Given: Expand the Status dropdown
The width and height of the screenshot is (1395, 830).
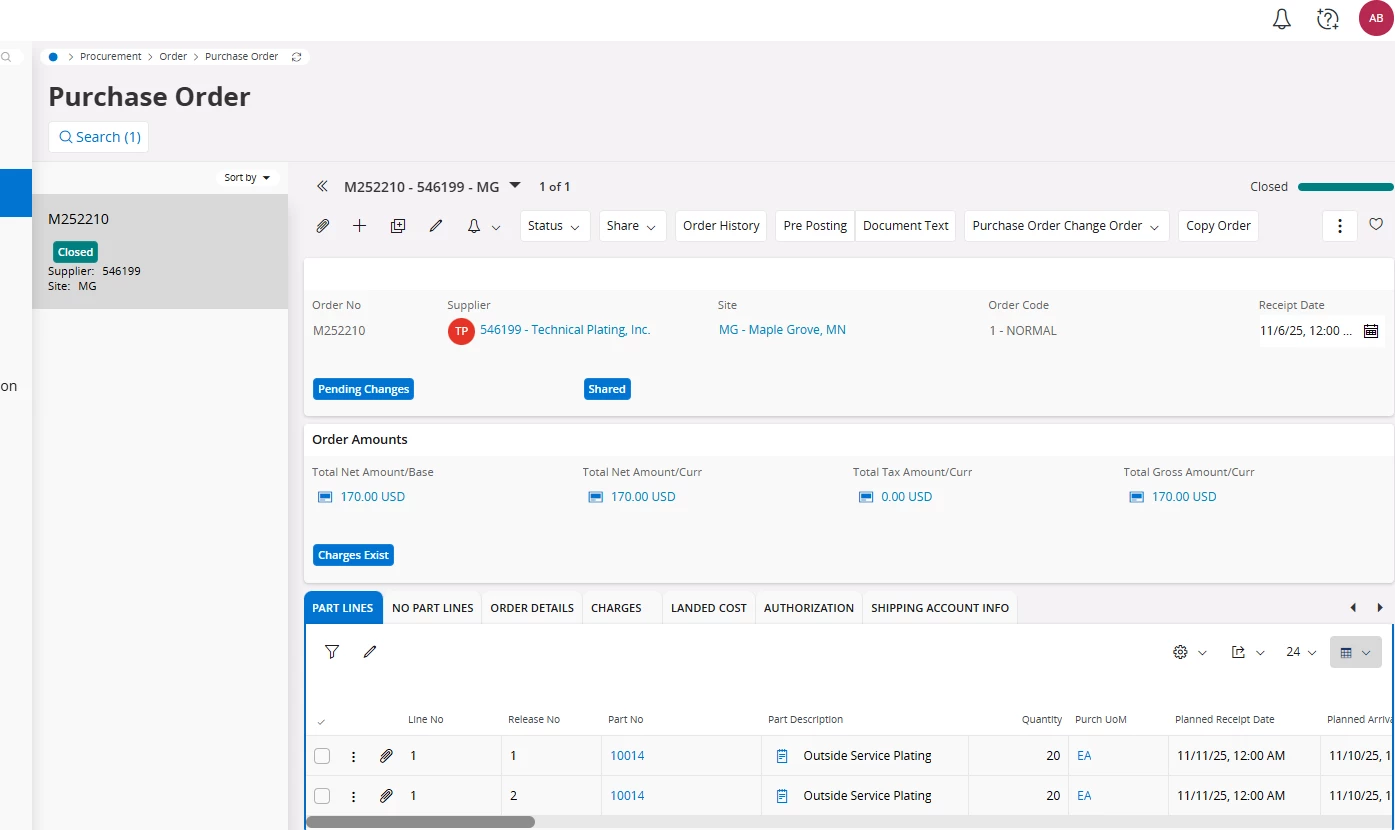Looking at the screenshot, I should point(554,226).
